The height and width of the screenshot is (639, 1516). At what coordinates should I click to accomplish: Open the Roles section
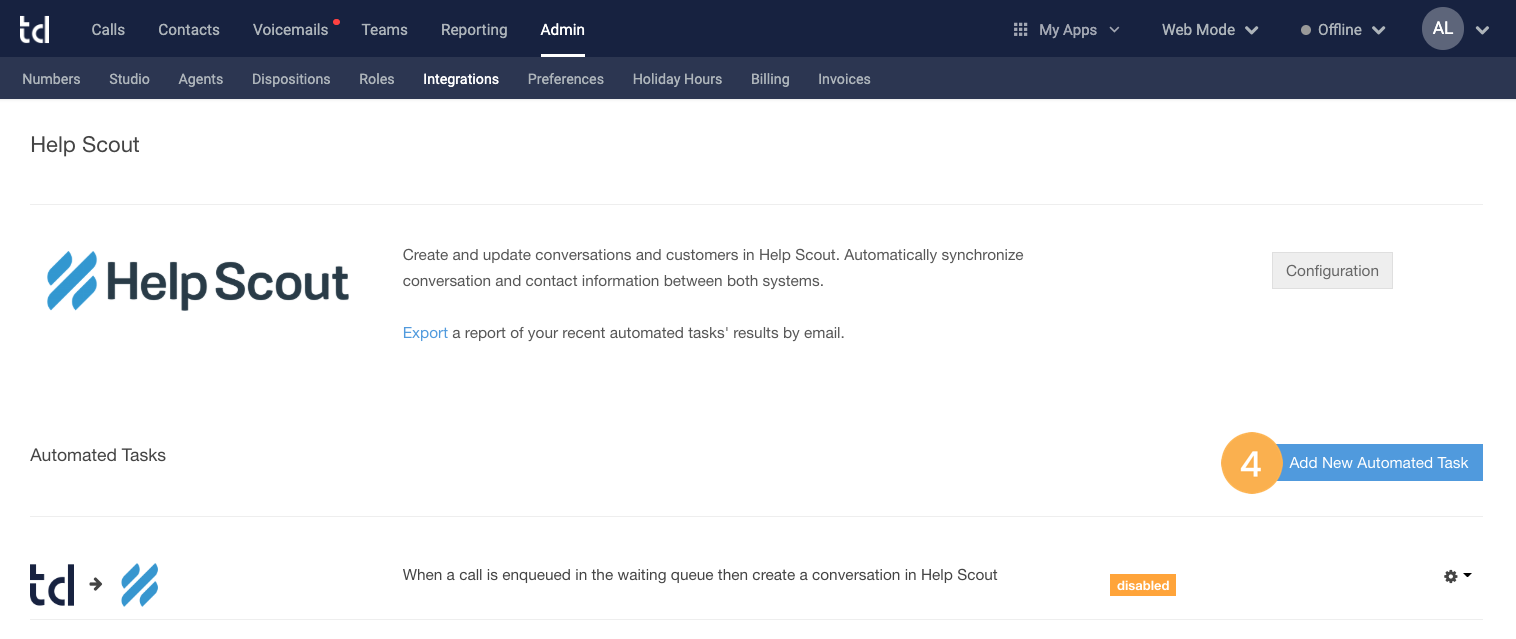pos(377,79)
